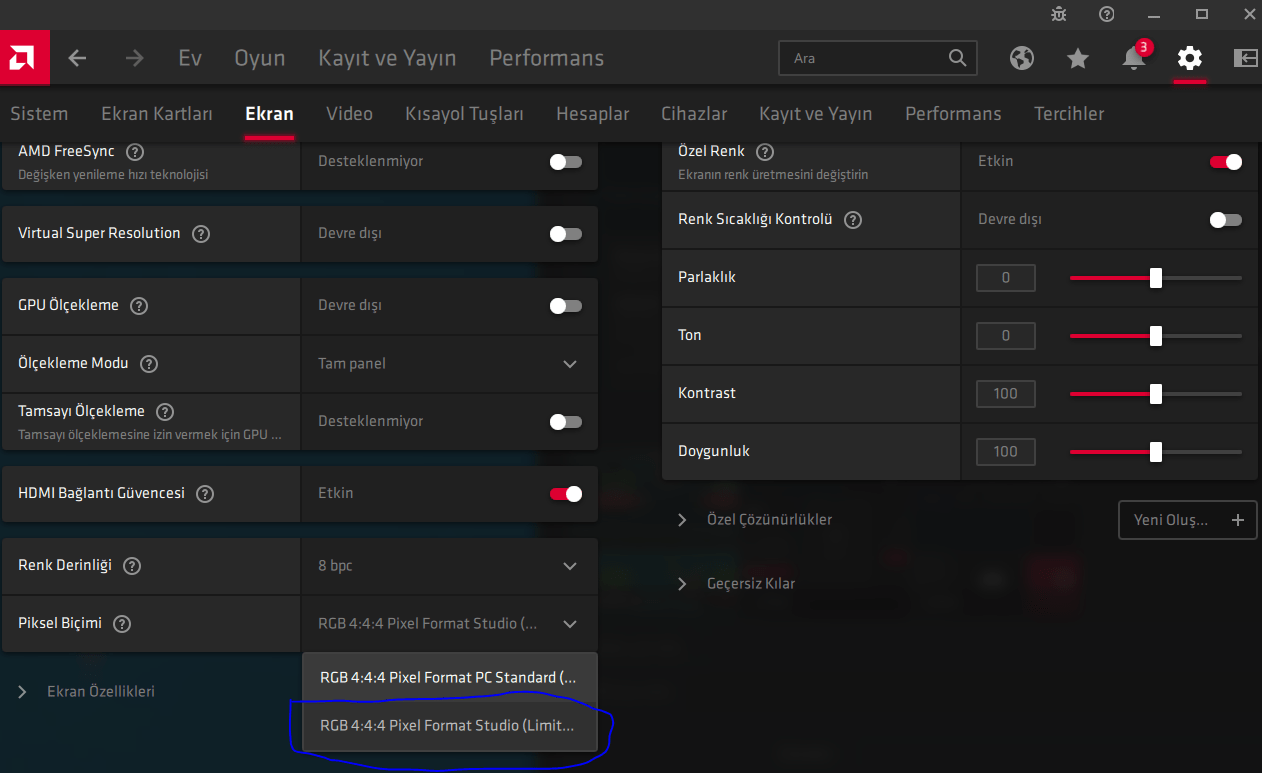
Task: Show help for Renk Sıcaklığı Kontrolü
Action: click(x=853, y=220)
